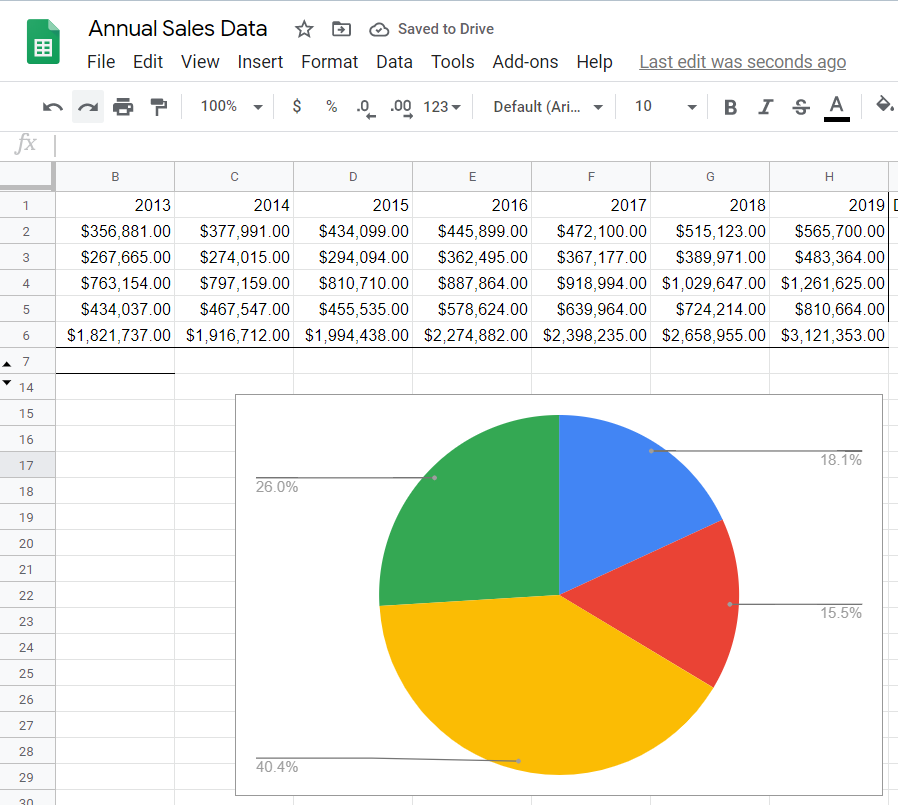Select column B header
Viewport: 898px width, 805px height.
(x=114, y=175)
